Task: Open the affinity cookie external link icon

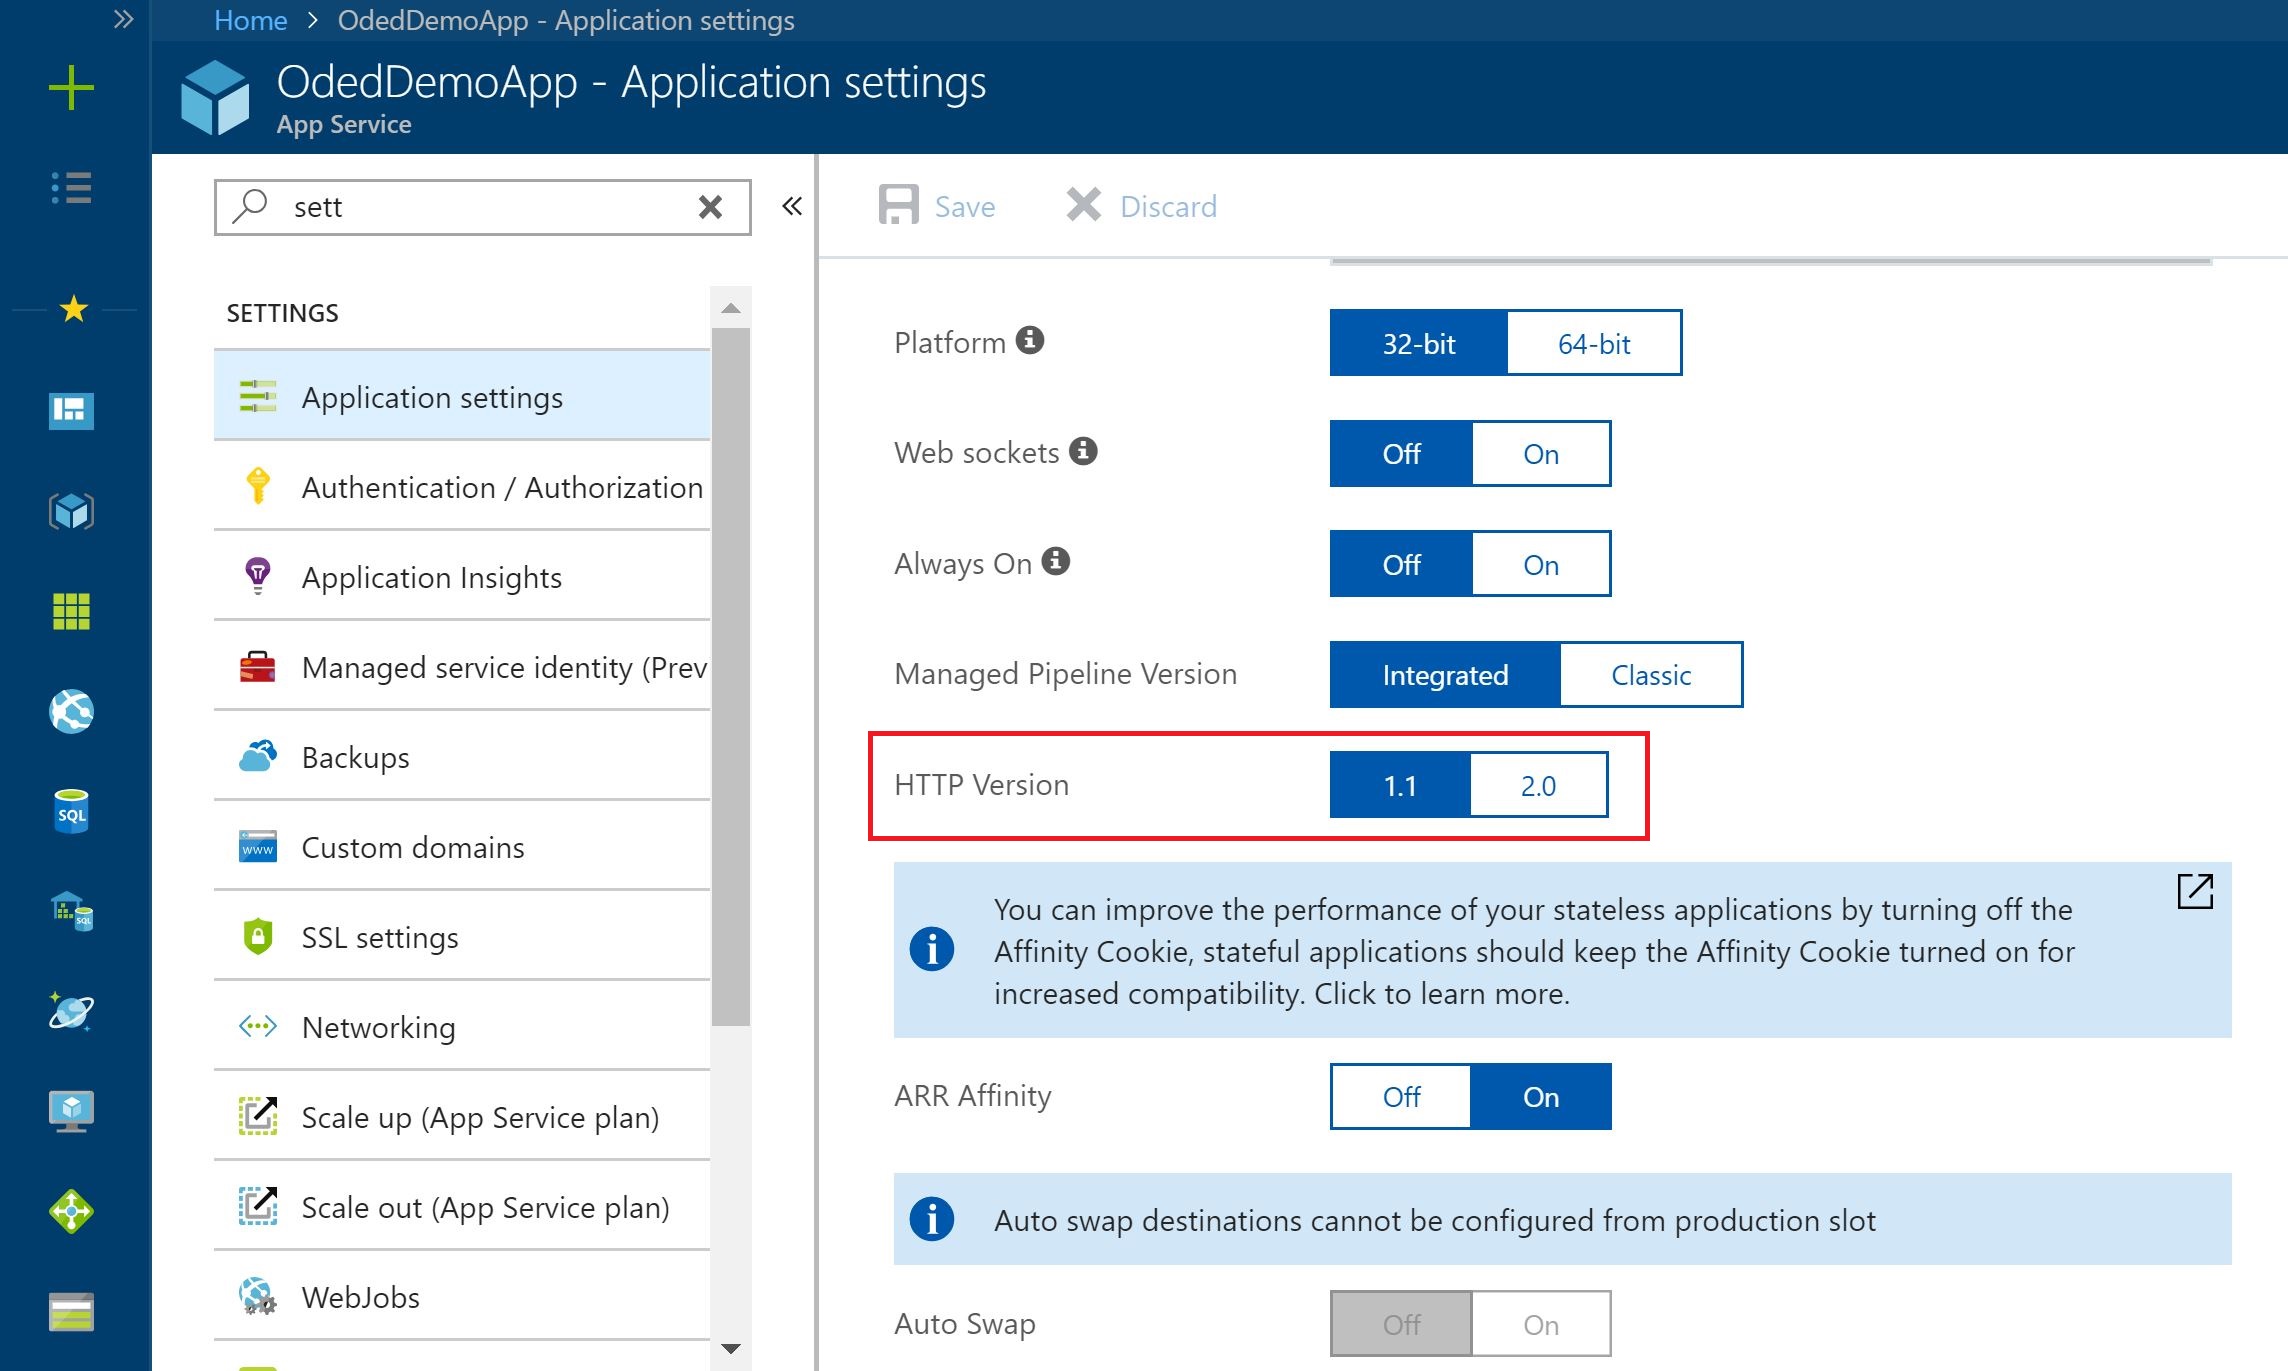Action: [2195, 891]
